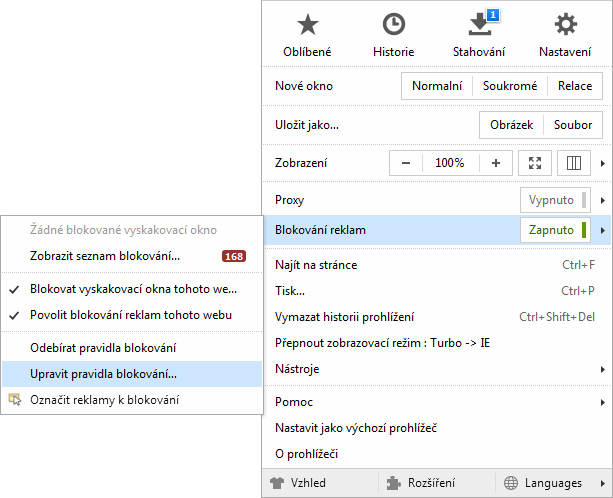The height and width of the screenshot is (498, 613).
Task: Click the Soukromé new window button
Action: pyautogui.click(x=510, y=86)
